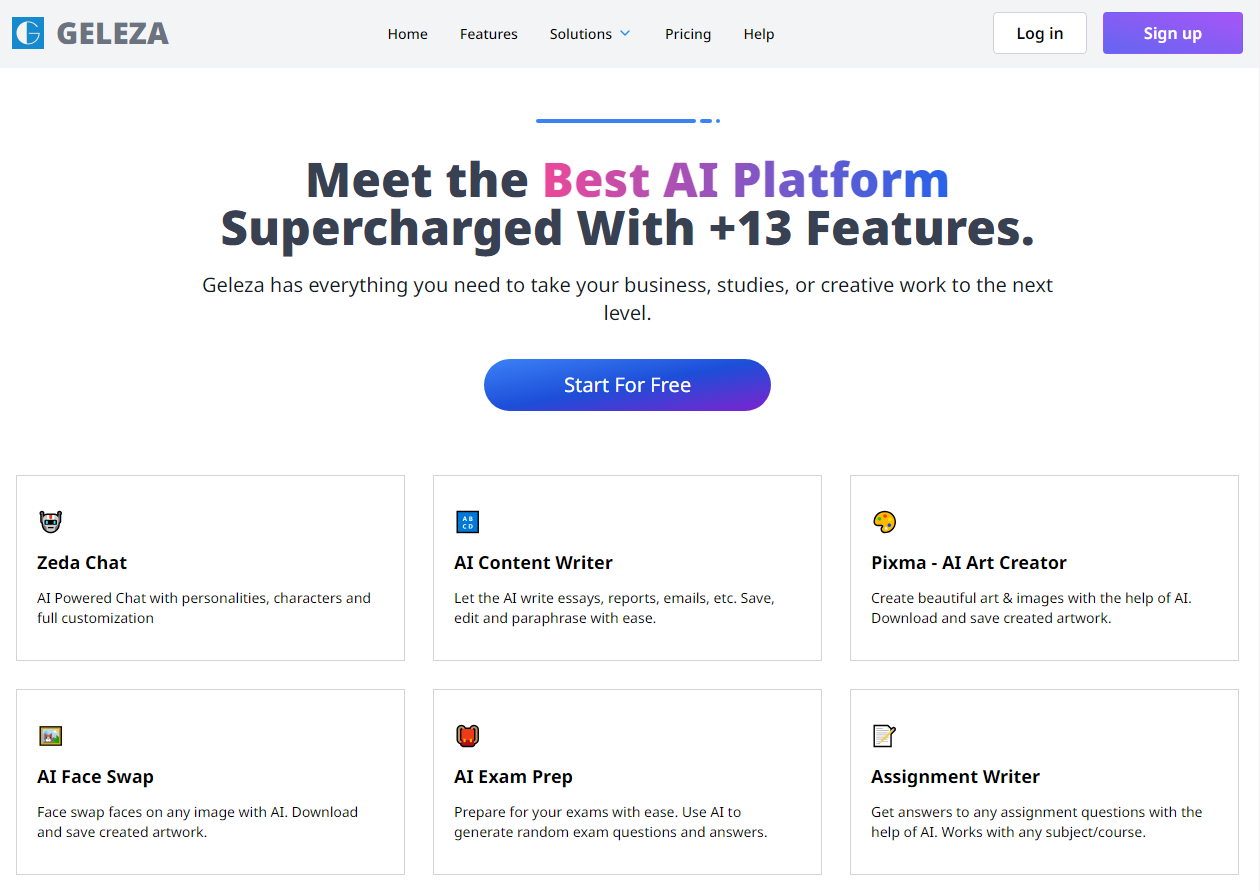This screenshot has width=1260, height=891.
Task: Open the Home menu item
Action: point(408,34)
